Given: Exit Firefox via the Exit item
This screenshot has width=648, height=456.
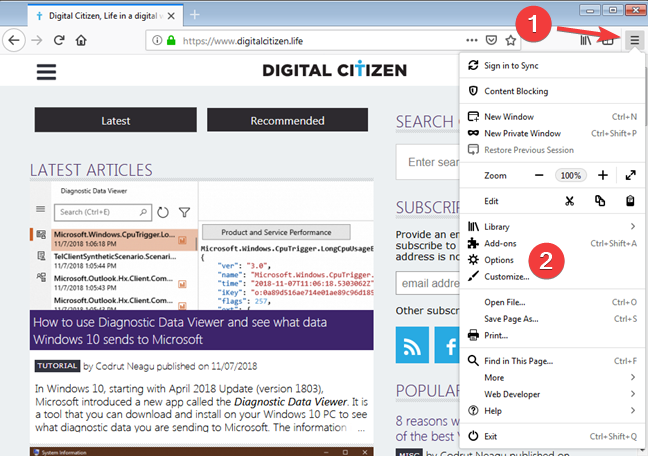Looking at the screenshot, I should click(x=552, y=436).
